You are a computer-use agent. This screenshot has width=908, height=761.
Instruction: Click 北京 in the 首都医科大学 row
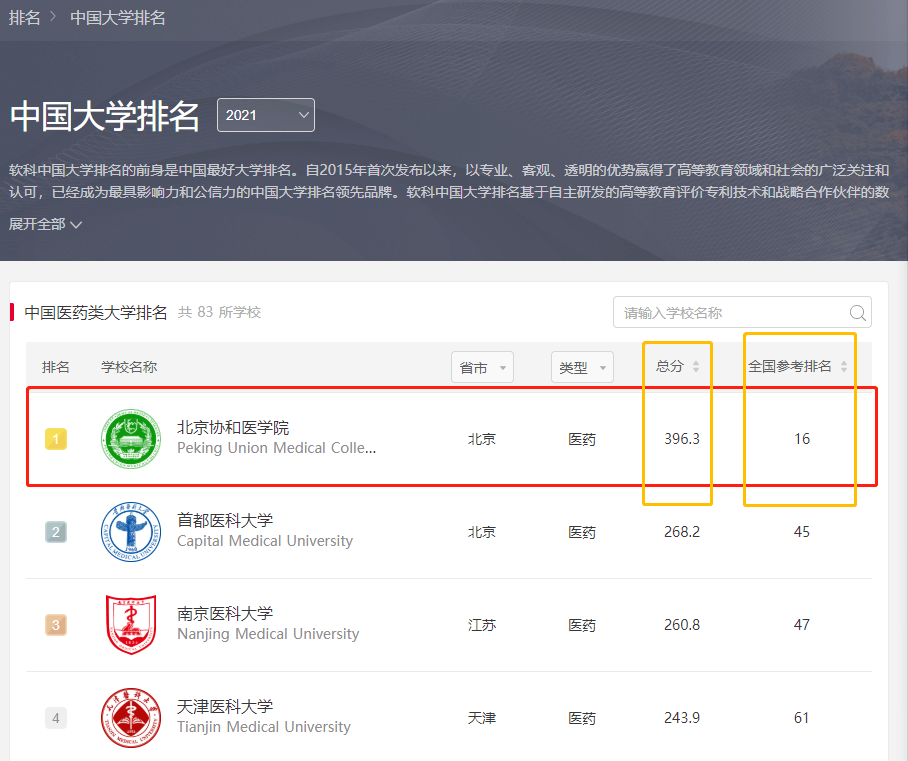click(x=482, y=532)
